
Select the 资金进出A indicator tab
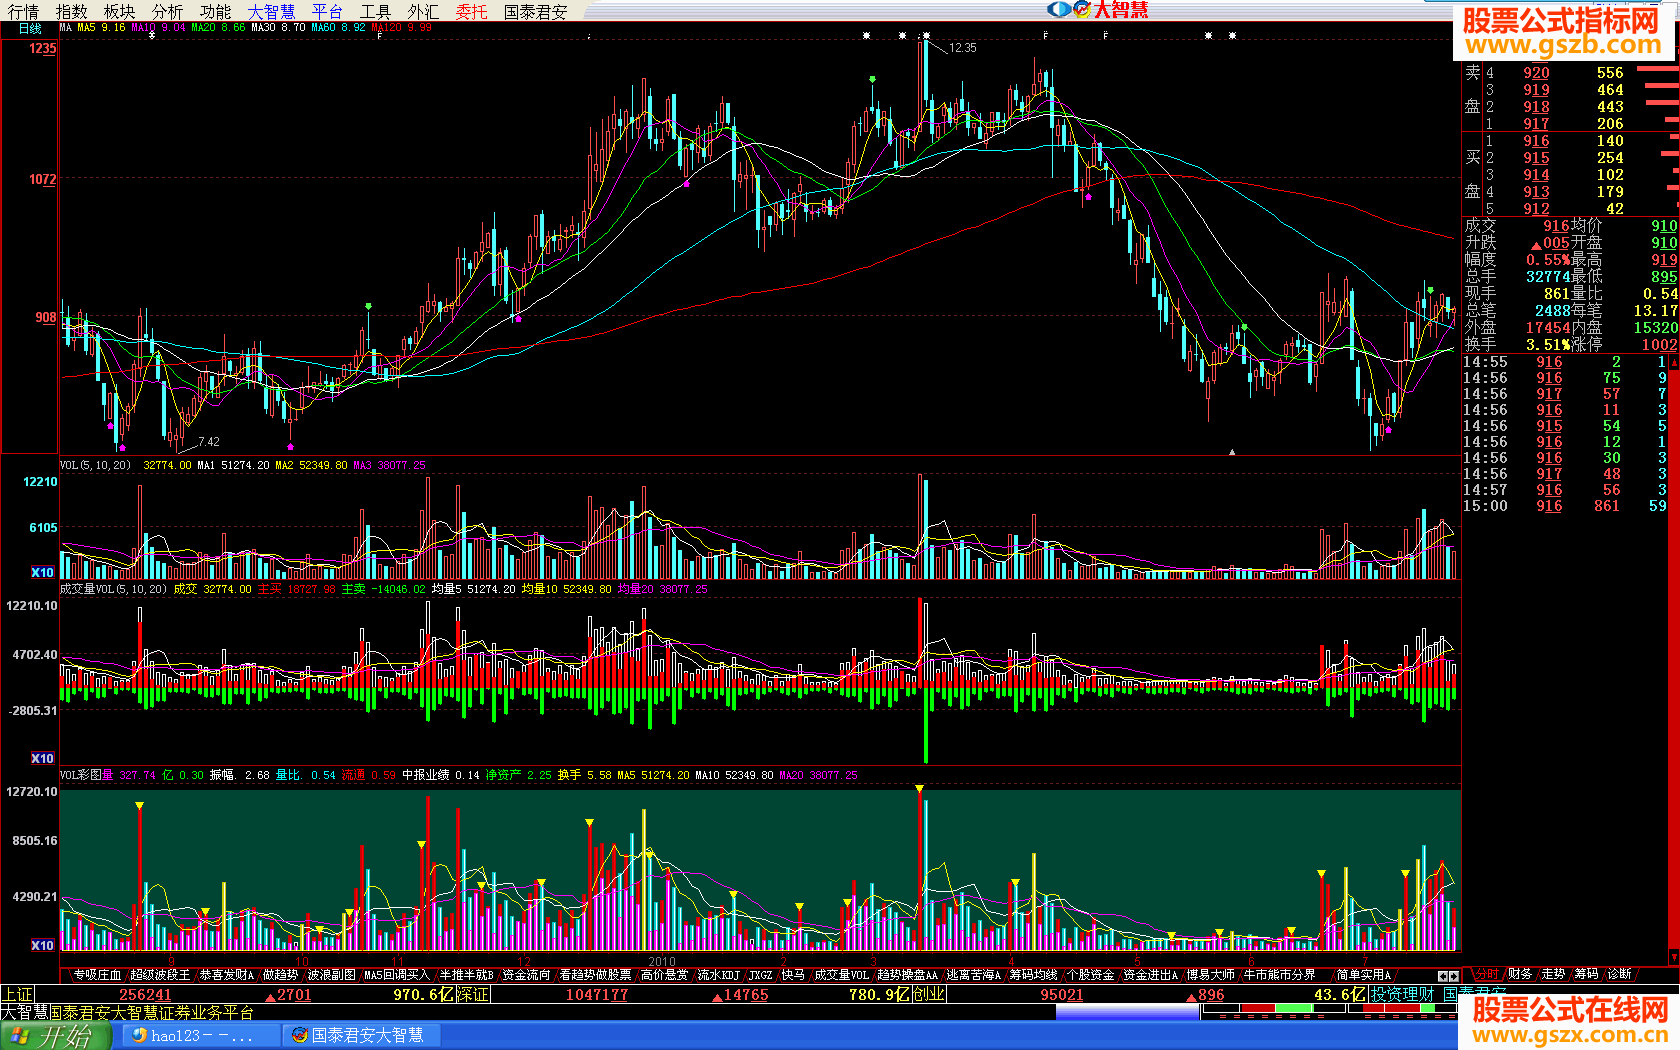[x=1151, y=974]
